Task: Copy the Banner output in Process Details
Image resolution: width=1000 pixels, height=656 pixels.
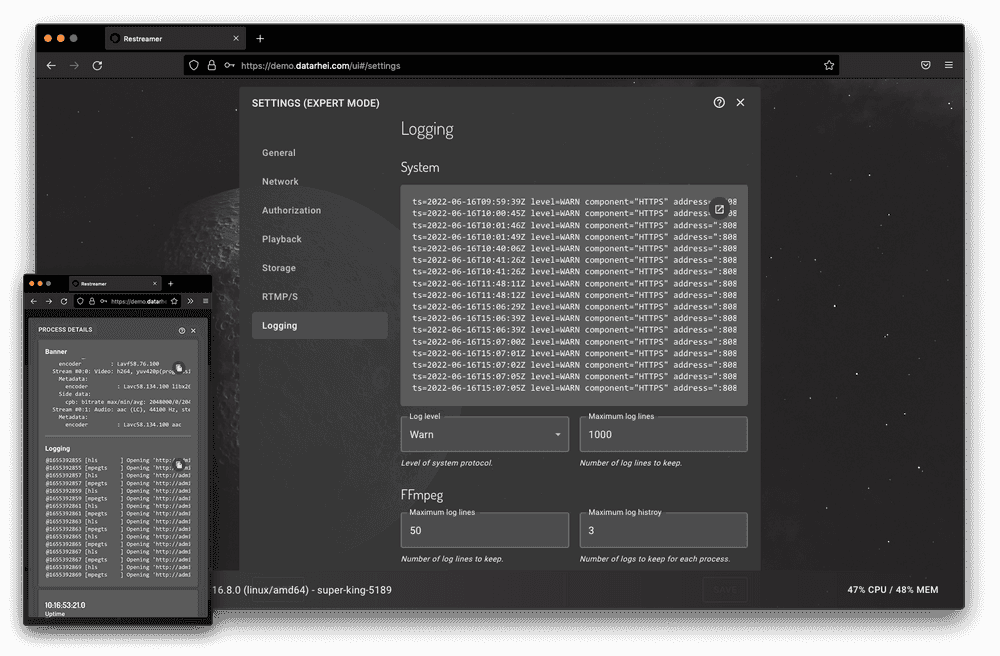Action: pyautogui.click(x=180, y=366)
